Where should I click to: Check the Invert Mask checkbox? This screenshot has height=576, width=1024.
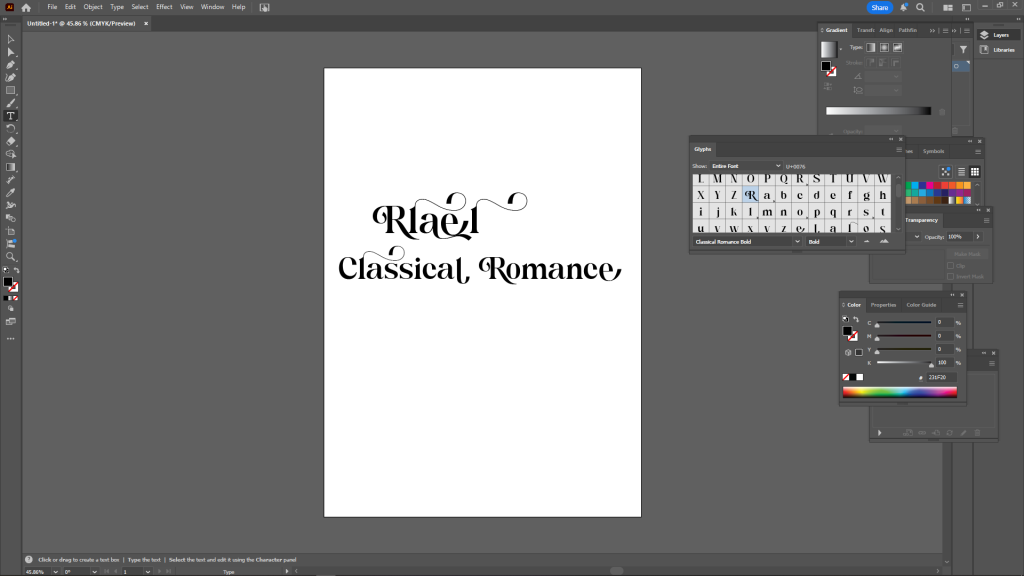click(950, 276)
